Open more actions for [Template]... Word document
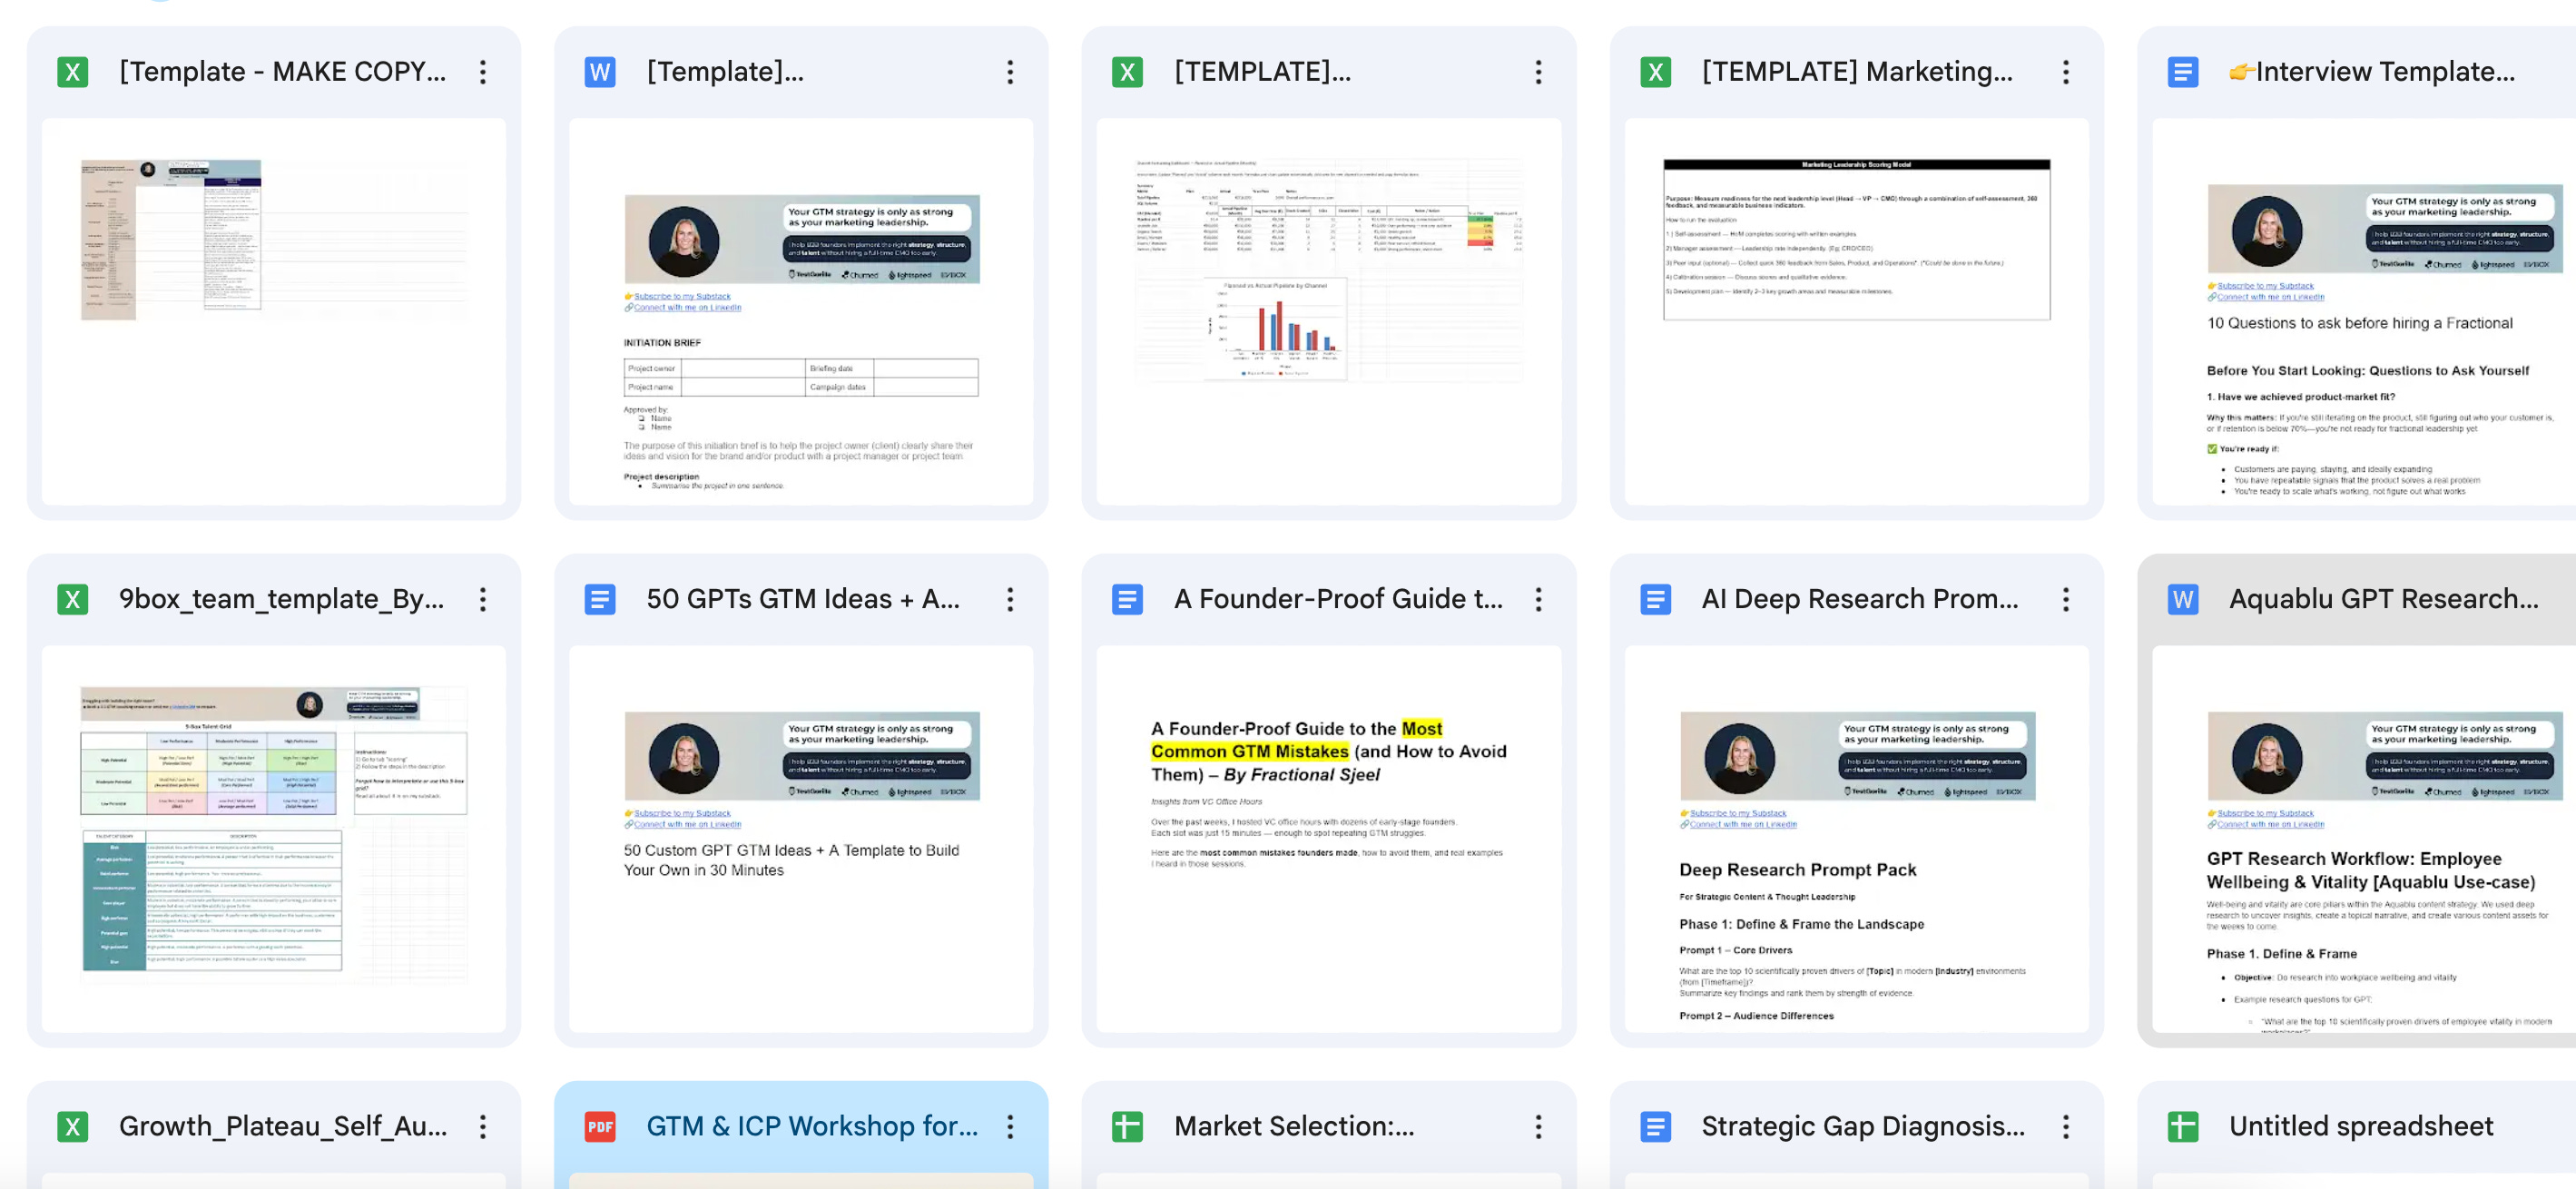 point(1011,72)
